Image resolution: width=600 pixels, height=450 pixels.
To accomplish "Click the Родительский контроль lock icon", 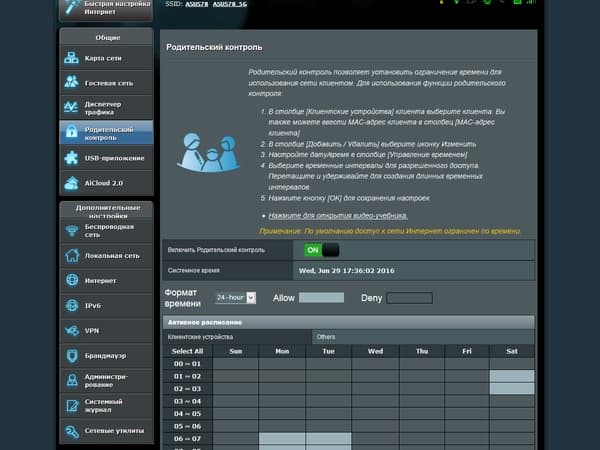I will pyautogui.click(x=72, y=132).
